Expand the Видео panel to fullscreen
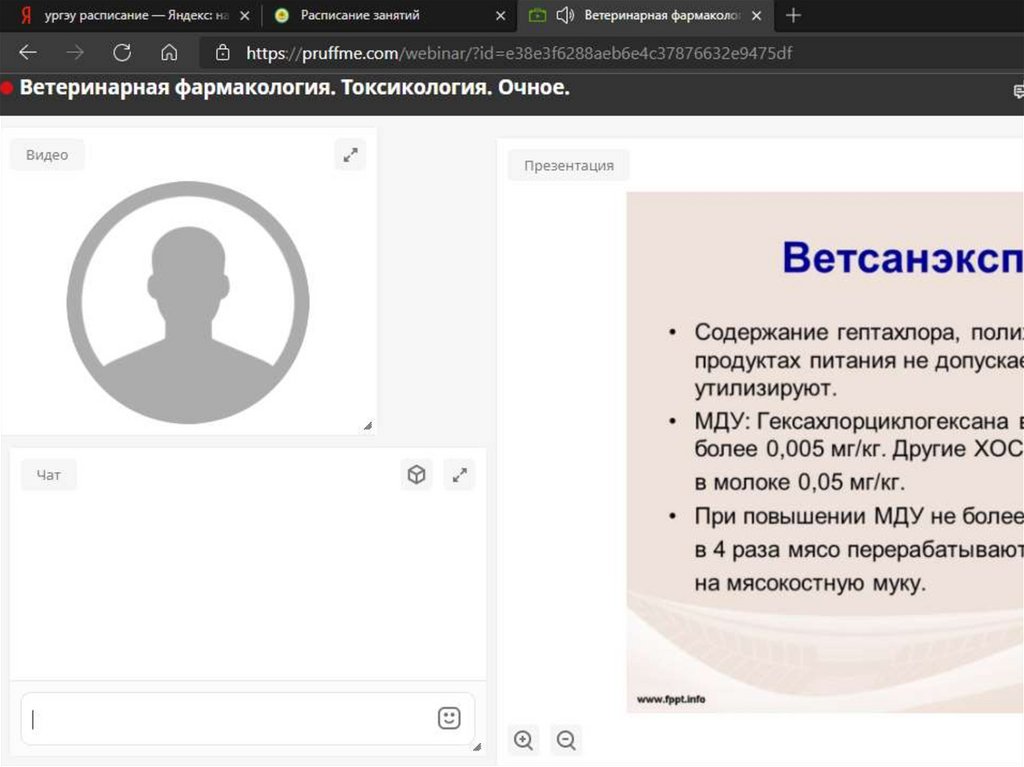 pos(350,155)
